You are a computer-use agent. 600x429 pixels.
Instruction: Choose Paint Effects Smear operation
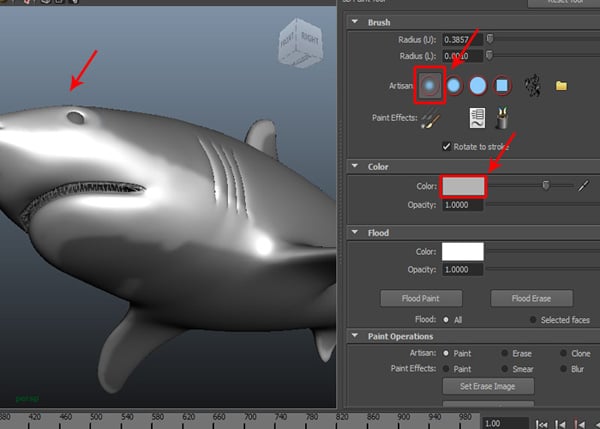[505, 369]
